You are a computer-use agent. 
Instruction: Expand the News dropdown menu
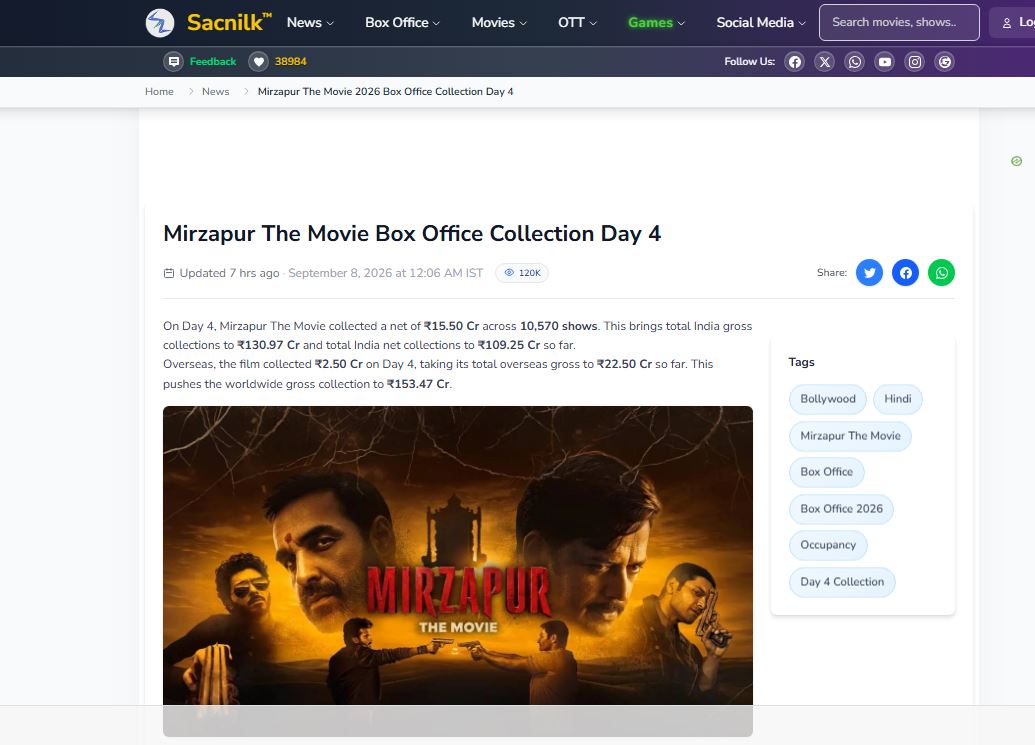310,22
